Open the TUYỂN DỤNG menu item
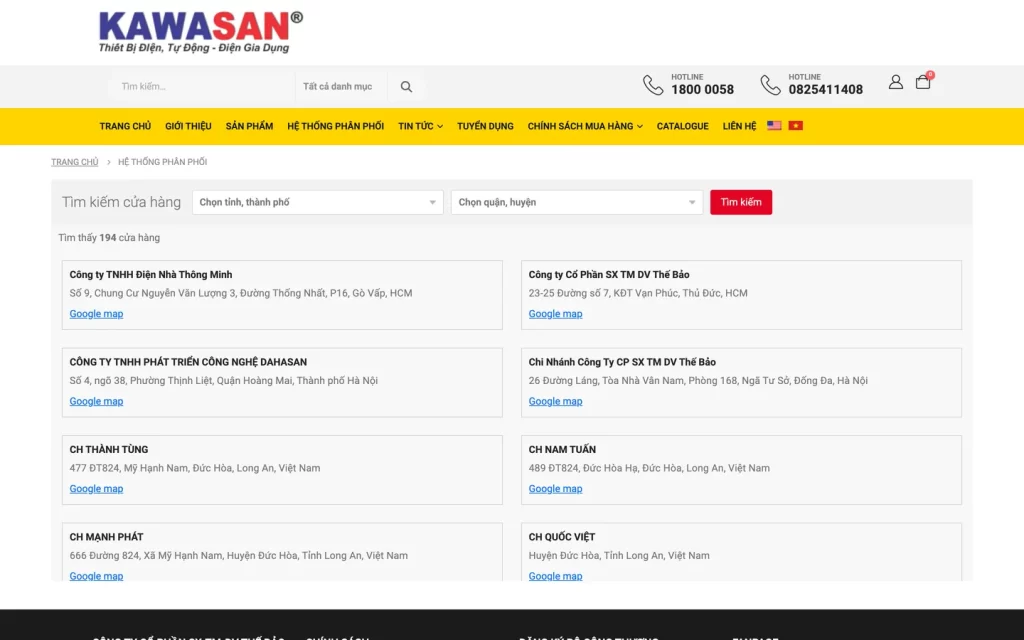Viewport: 1024px width, 640px height. tap(485, 126)
